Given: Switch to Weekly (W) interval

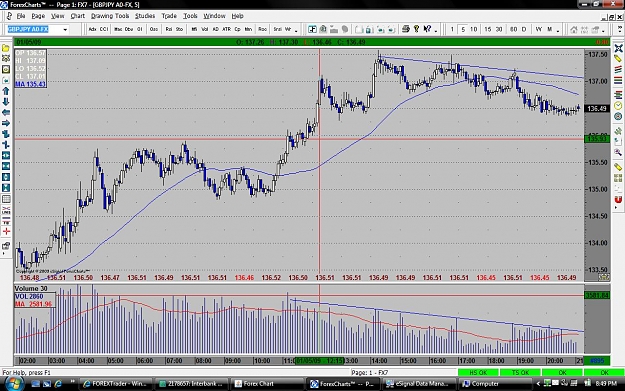Looking at the screenshot, I should coord(539,29).
